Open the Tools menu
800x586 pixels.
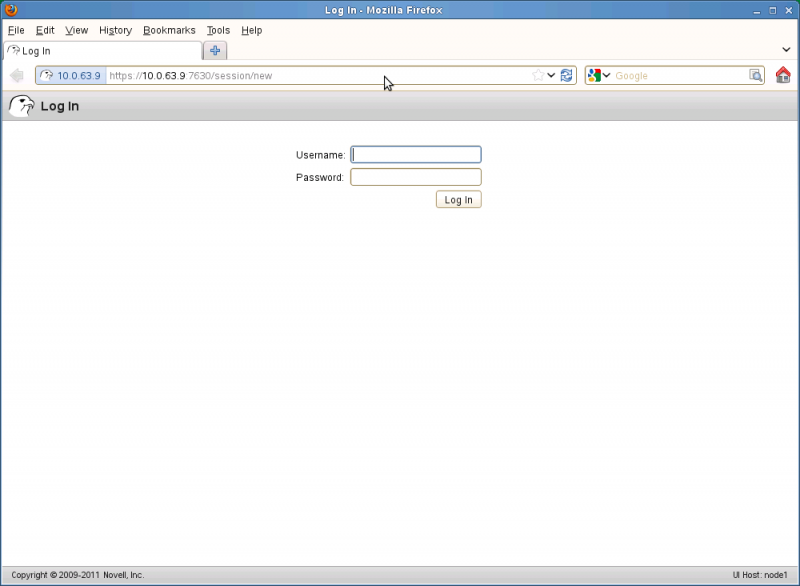tap(218, 30)
